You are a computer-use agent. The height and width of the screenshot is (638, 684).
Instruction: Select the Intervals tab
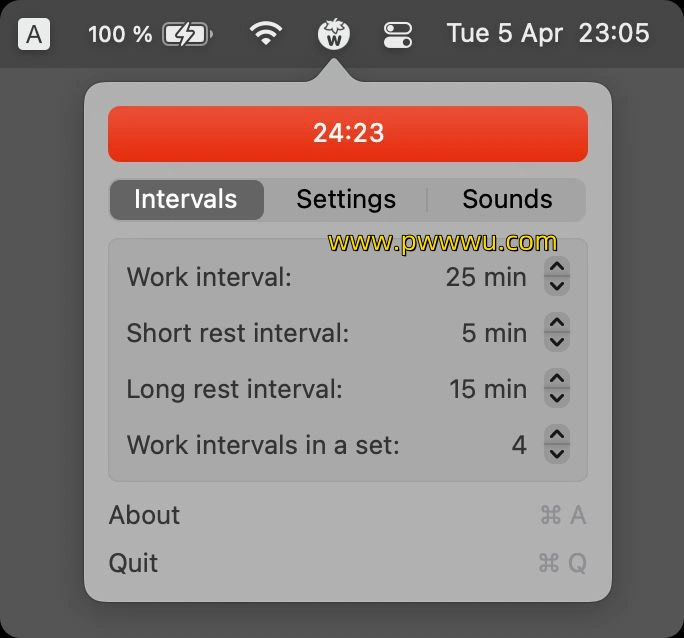187,200
